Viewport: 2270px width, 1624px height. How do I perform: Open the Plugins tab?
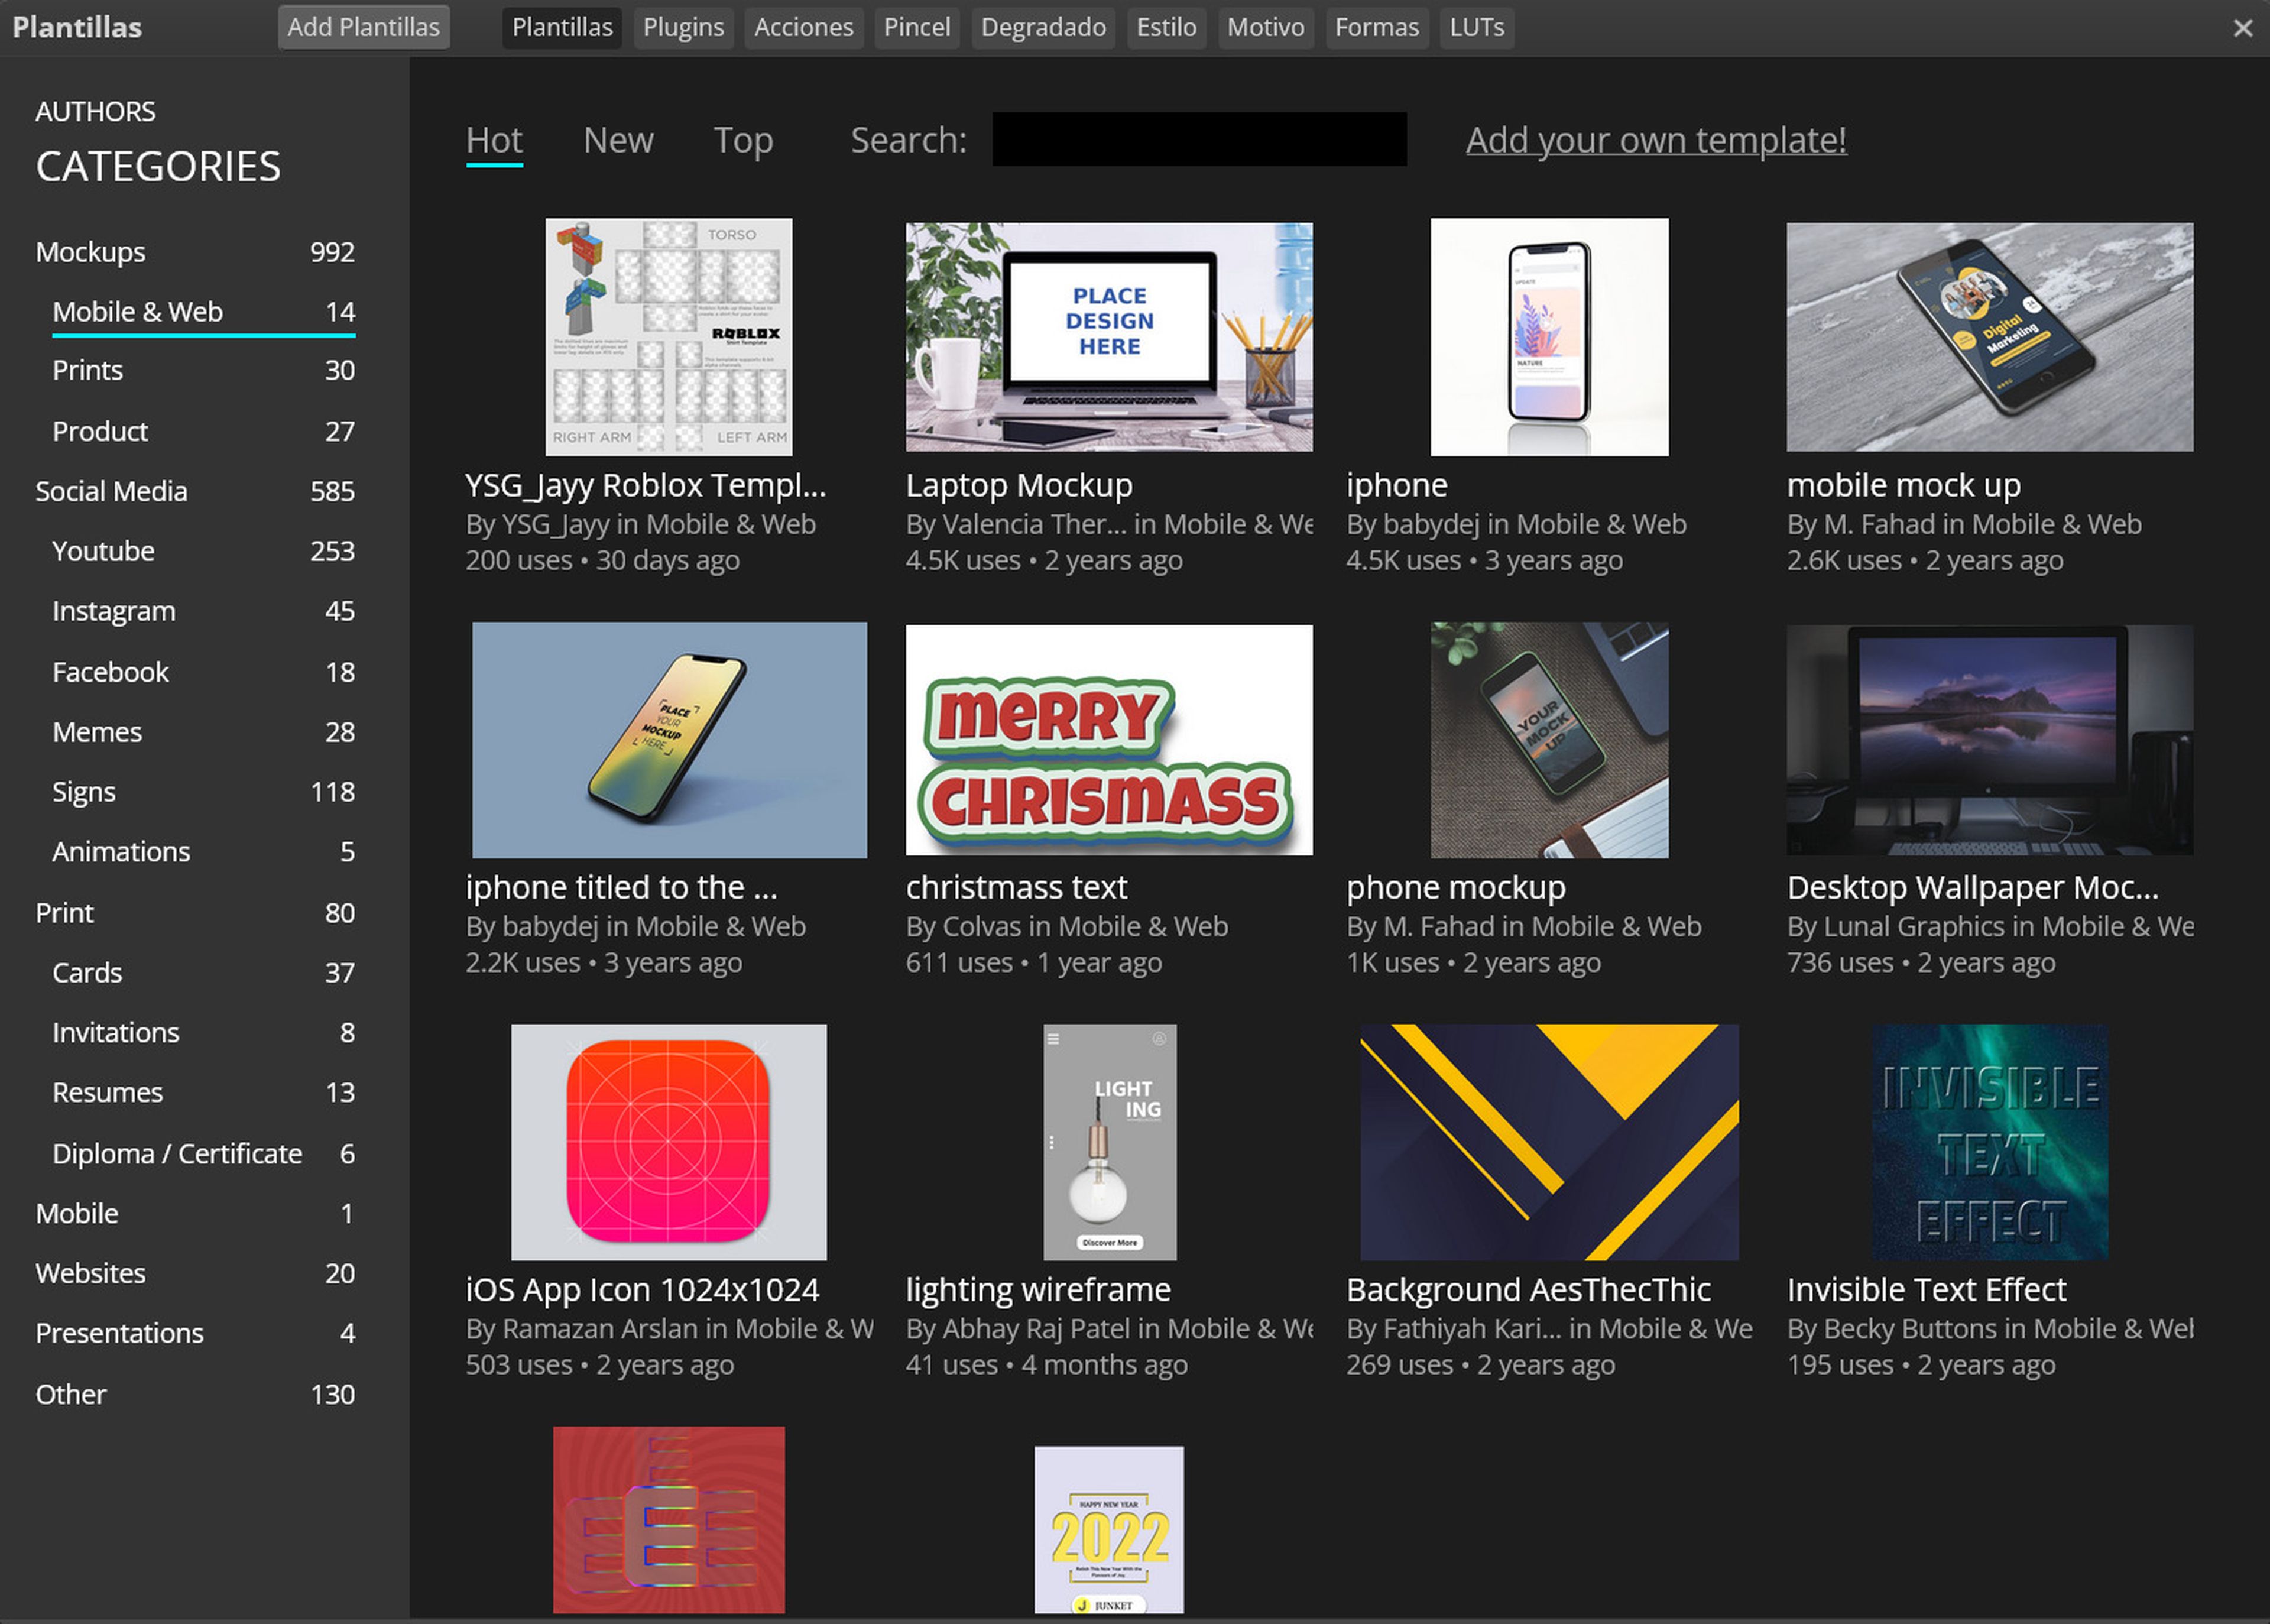[x=683, y=27]
